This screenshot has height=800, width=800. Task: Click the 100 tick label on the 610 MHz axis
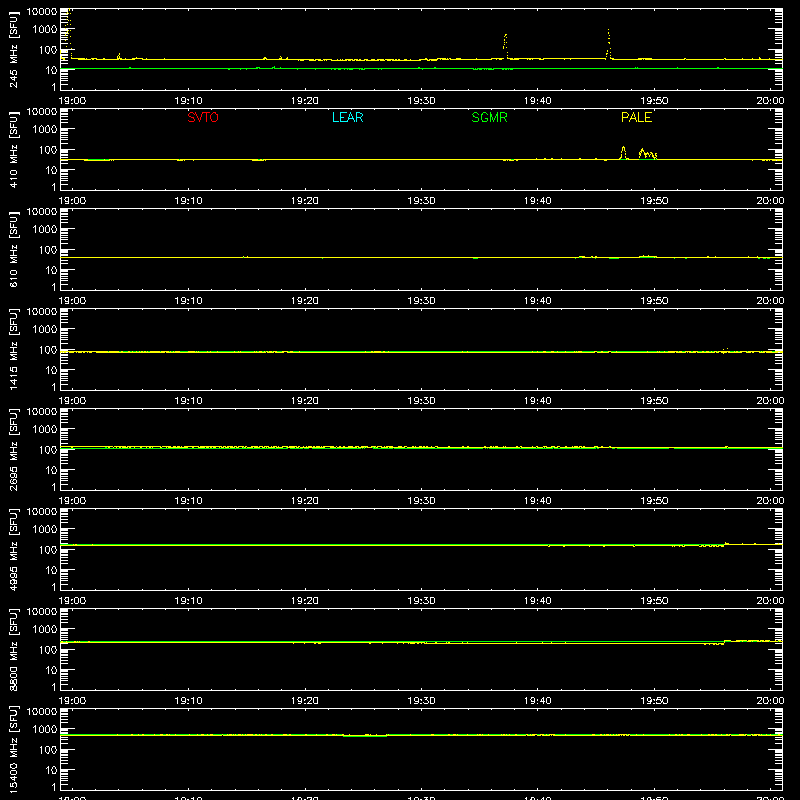click(48, 249)
